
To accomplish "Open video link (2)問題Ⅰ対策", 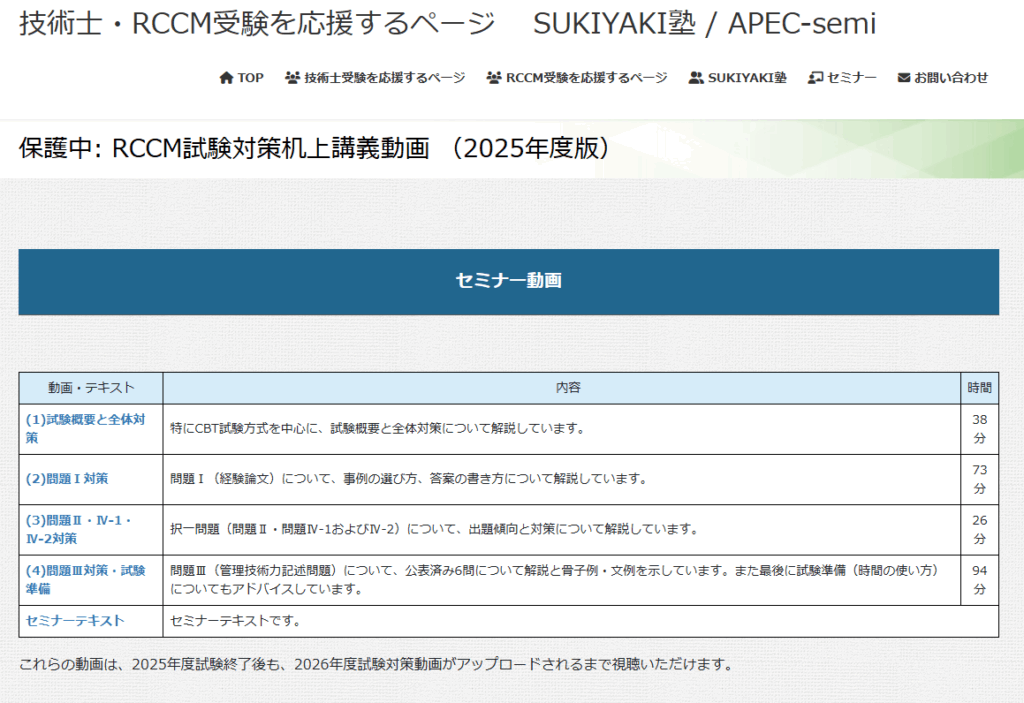I will pos(67,479).
